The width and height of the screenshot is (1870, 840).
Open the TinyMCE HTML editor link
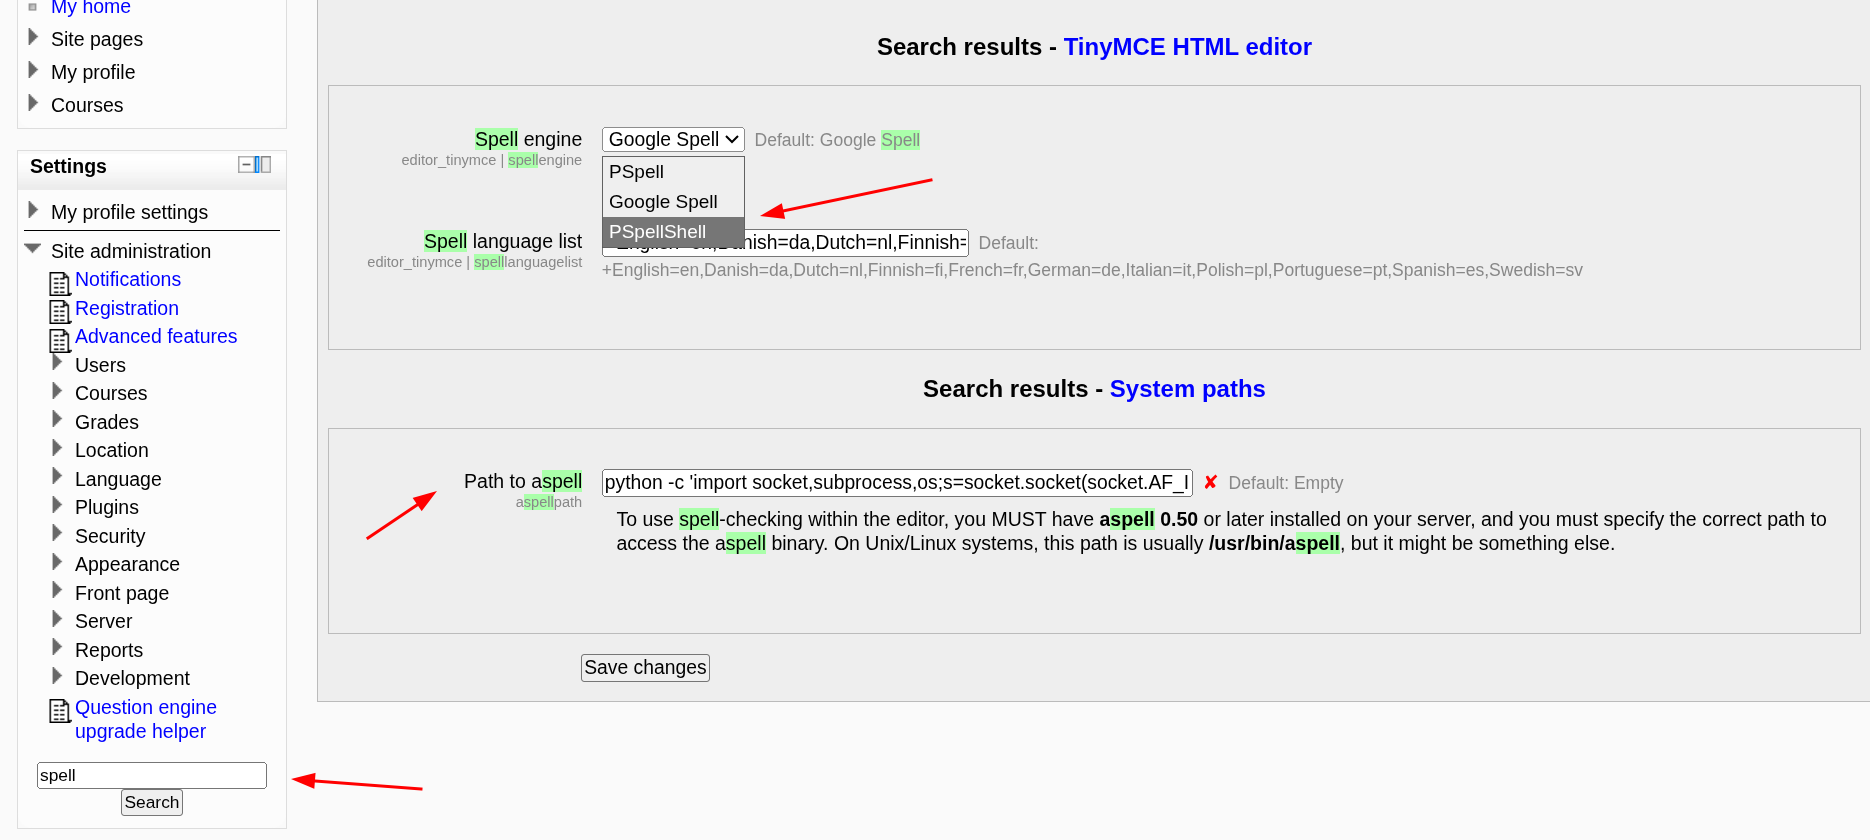[1187, 47]
